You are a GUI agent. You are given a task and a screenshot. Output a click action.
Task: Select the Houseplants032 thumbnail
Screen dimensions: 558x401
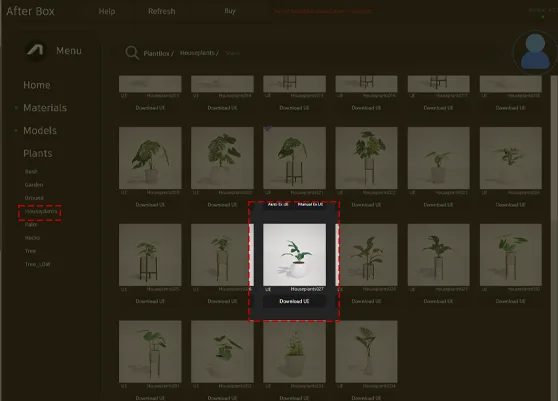pyautogui.click(x=222, y=352)
